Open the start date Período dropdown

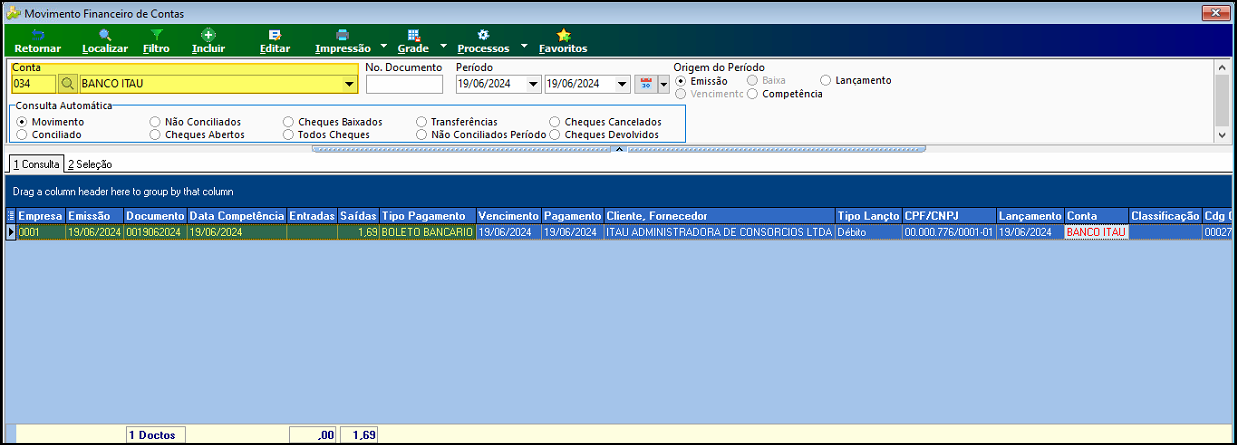click(532, 84)
